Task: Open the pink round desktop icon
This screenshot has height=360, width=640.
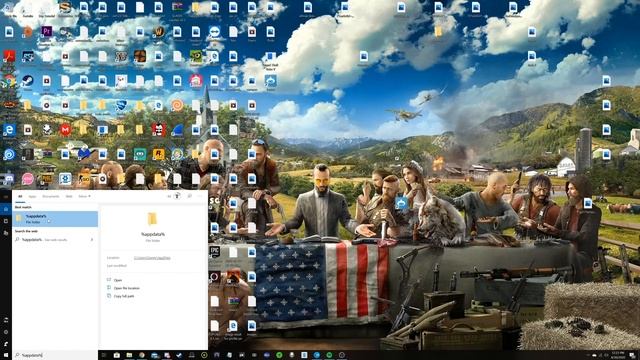Action: click(x=27, y=179)
